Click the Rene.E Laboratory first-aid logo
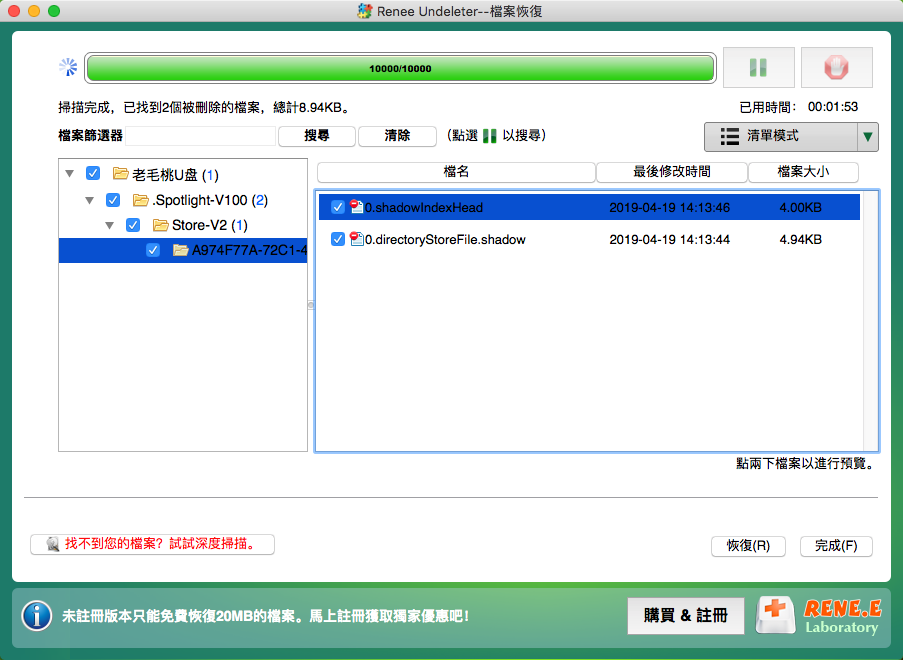The height and width of the screenshot is (660, 903). click(818, 615)
